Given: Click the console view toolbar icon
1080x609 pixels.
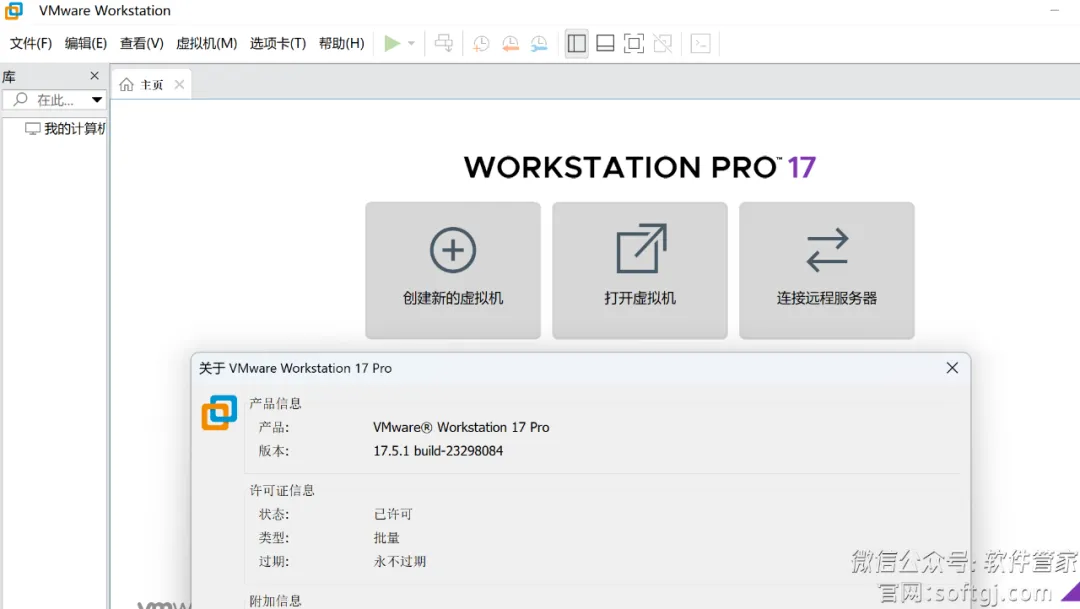Looking at the screenshot, I should 700,43.
